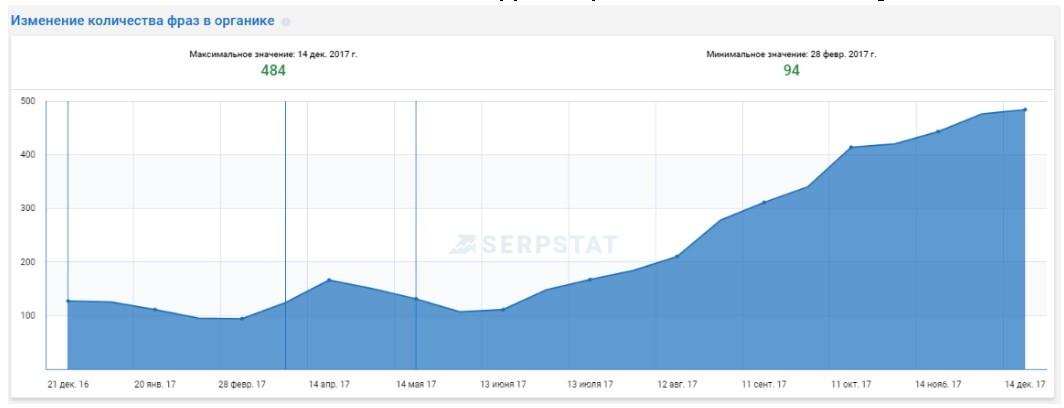
Task: Select the lowest data point at 28 февр. 17
Action: [x=242, y=318]
